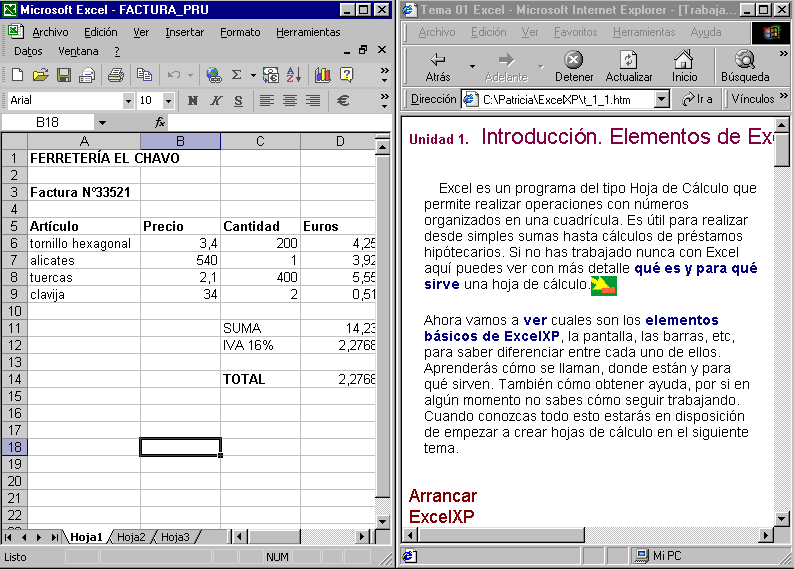The height and width of the screenshot is (570, 794).
Task: Sort ascending with the A-Z icon
Action: pyautogui.click(x=294, y=75)
